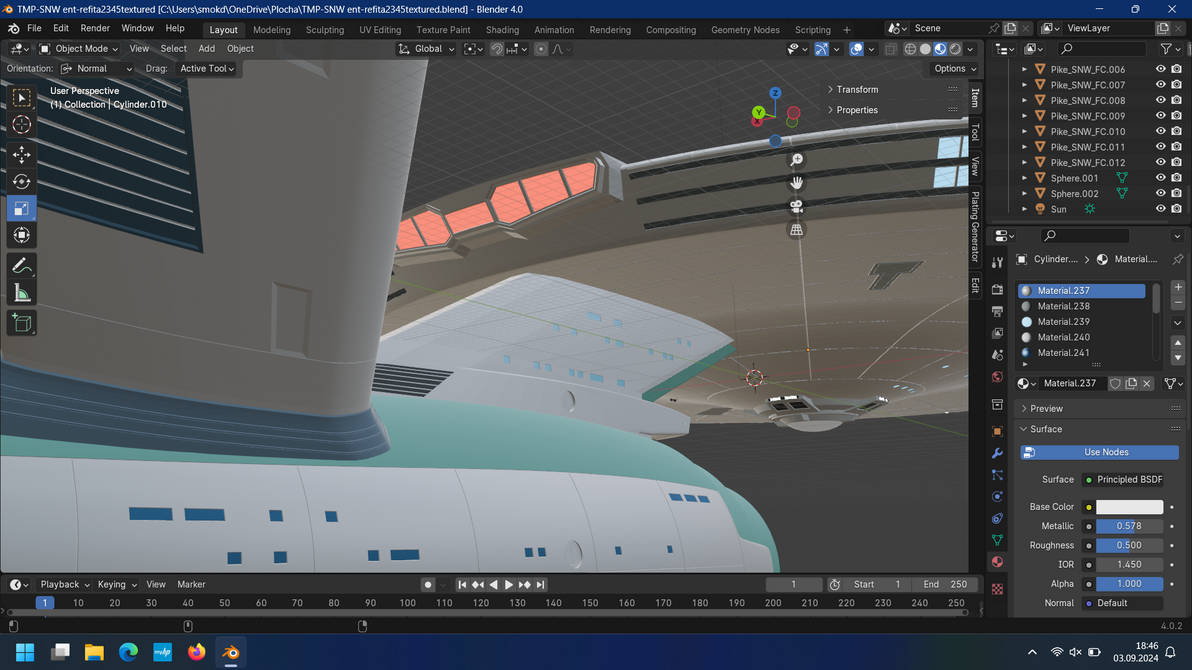Click the Blender icon in the taskbar
Viewport: 1192px width, 670px height.
pyautogui.click(x=230, y=652)
